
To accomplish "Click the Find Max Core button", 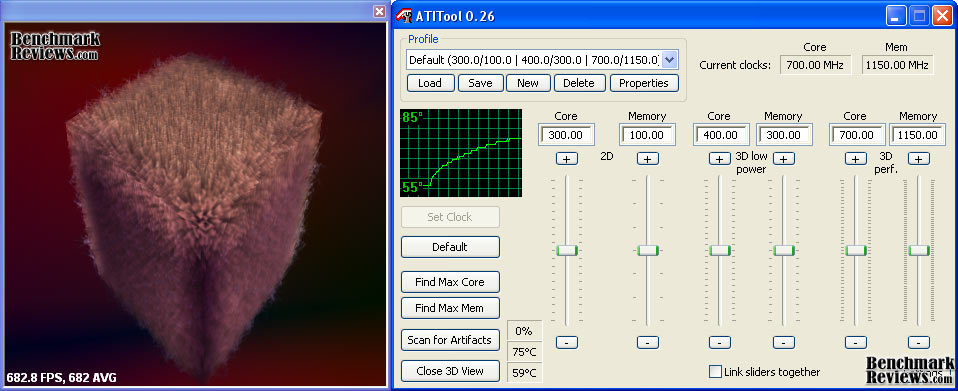I will (450, 282).
